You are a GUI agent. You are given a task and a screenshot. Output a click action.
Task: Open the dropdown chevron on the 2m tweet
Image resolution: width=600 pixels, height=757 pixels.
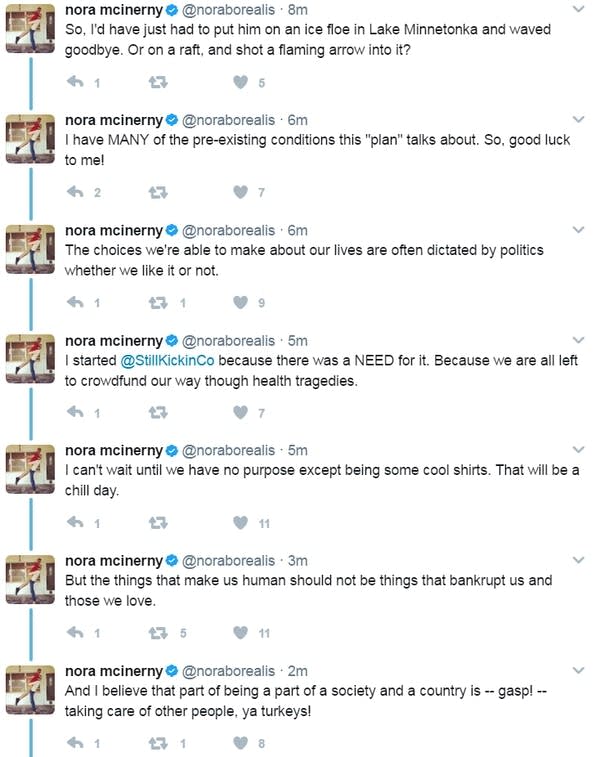click(578, 670)
